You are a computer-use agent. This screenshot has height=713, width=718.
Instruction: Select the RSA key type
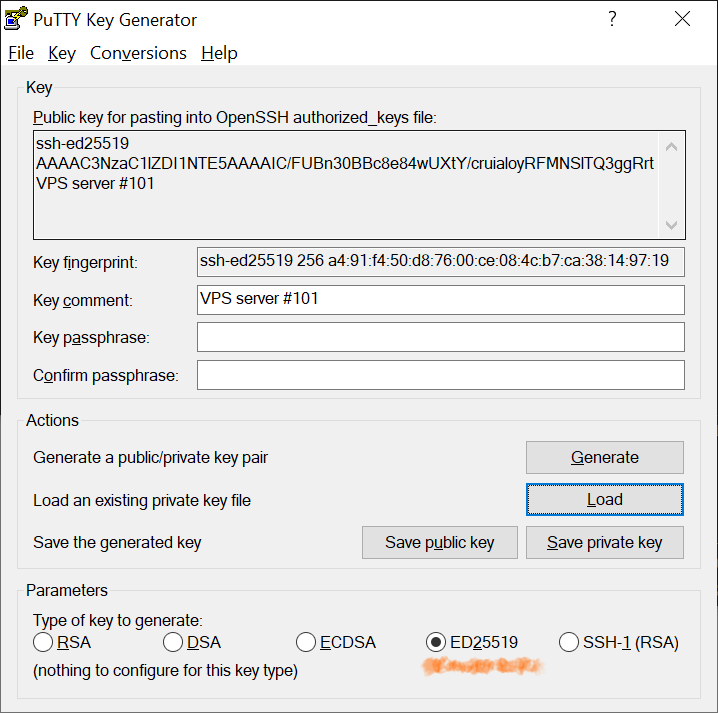coord(43,642)
